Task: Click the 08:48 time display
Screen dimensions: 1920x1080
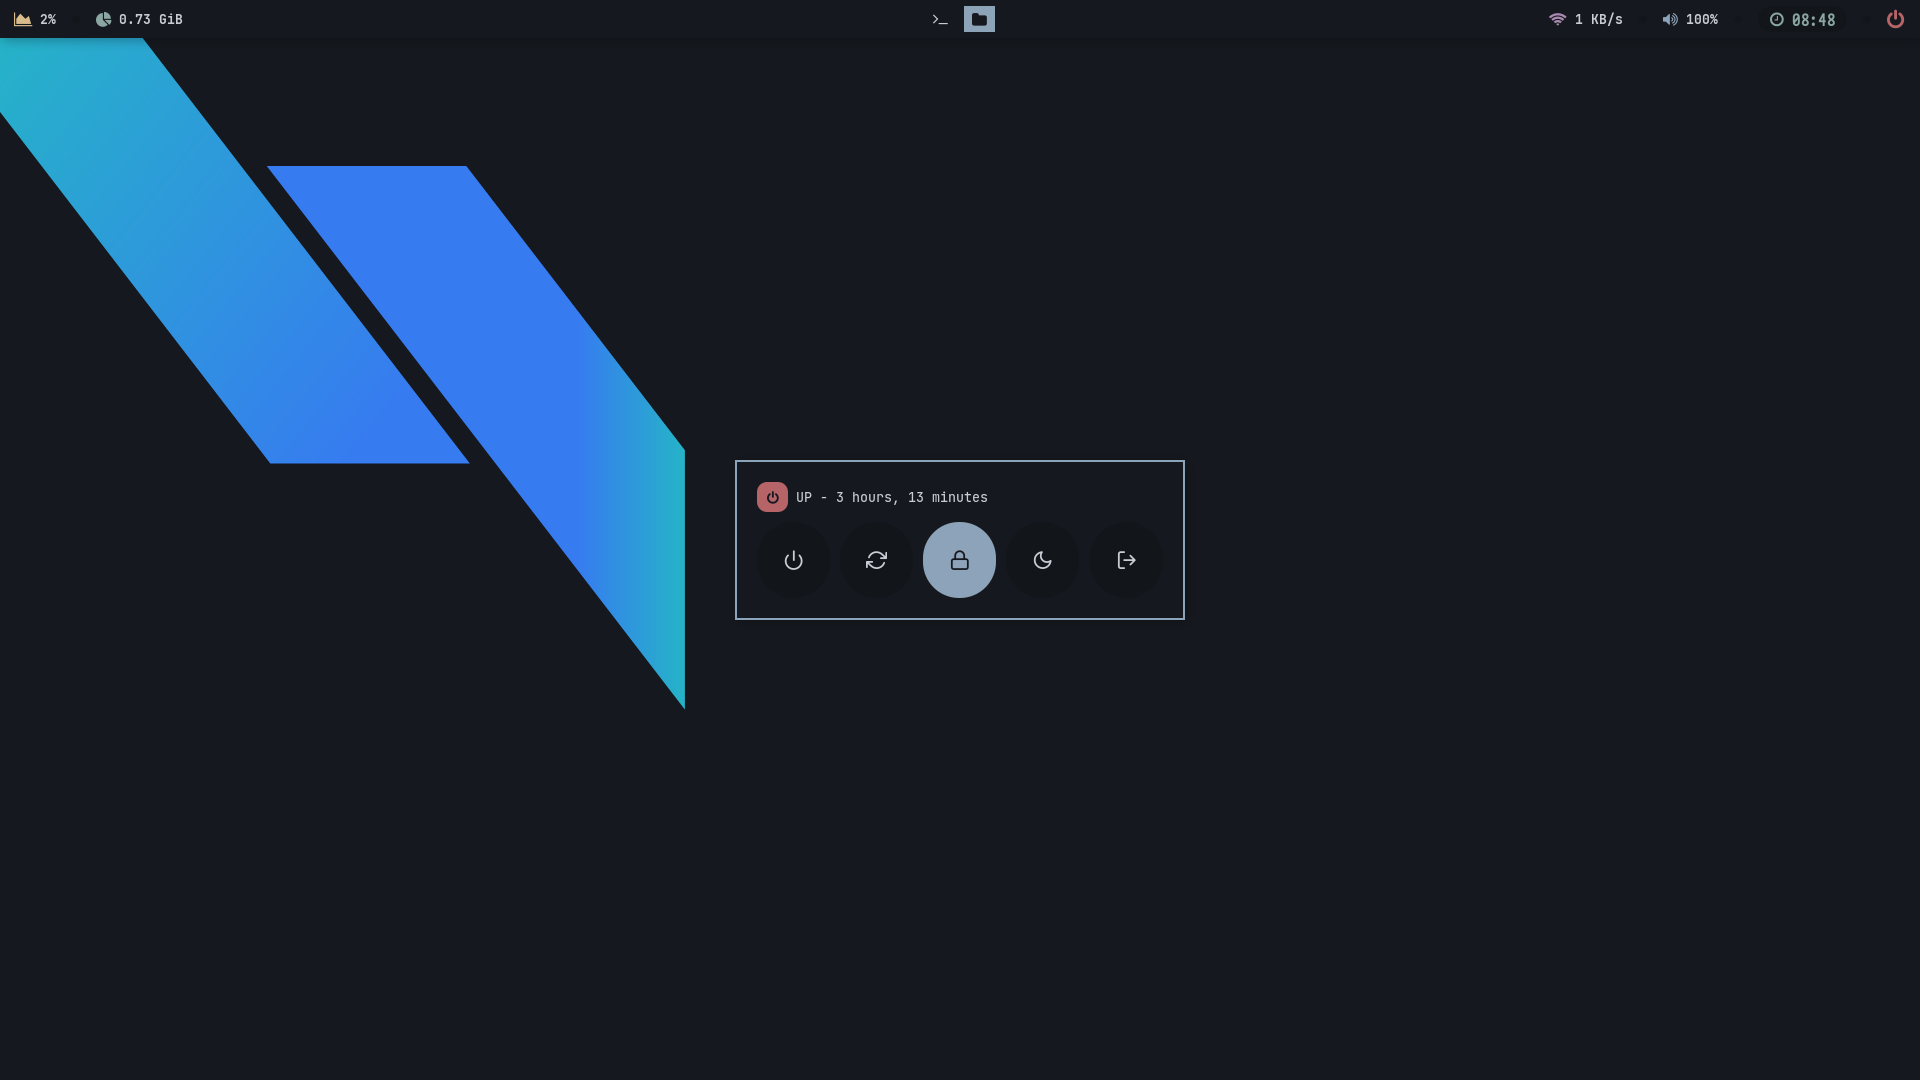Action: (1813, 20)
